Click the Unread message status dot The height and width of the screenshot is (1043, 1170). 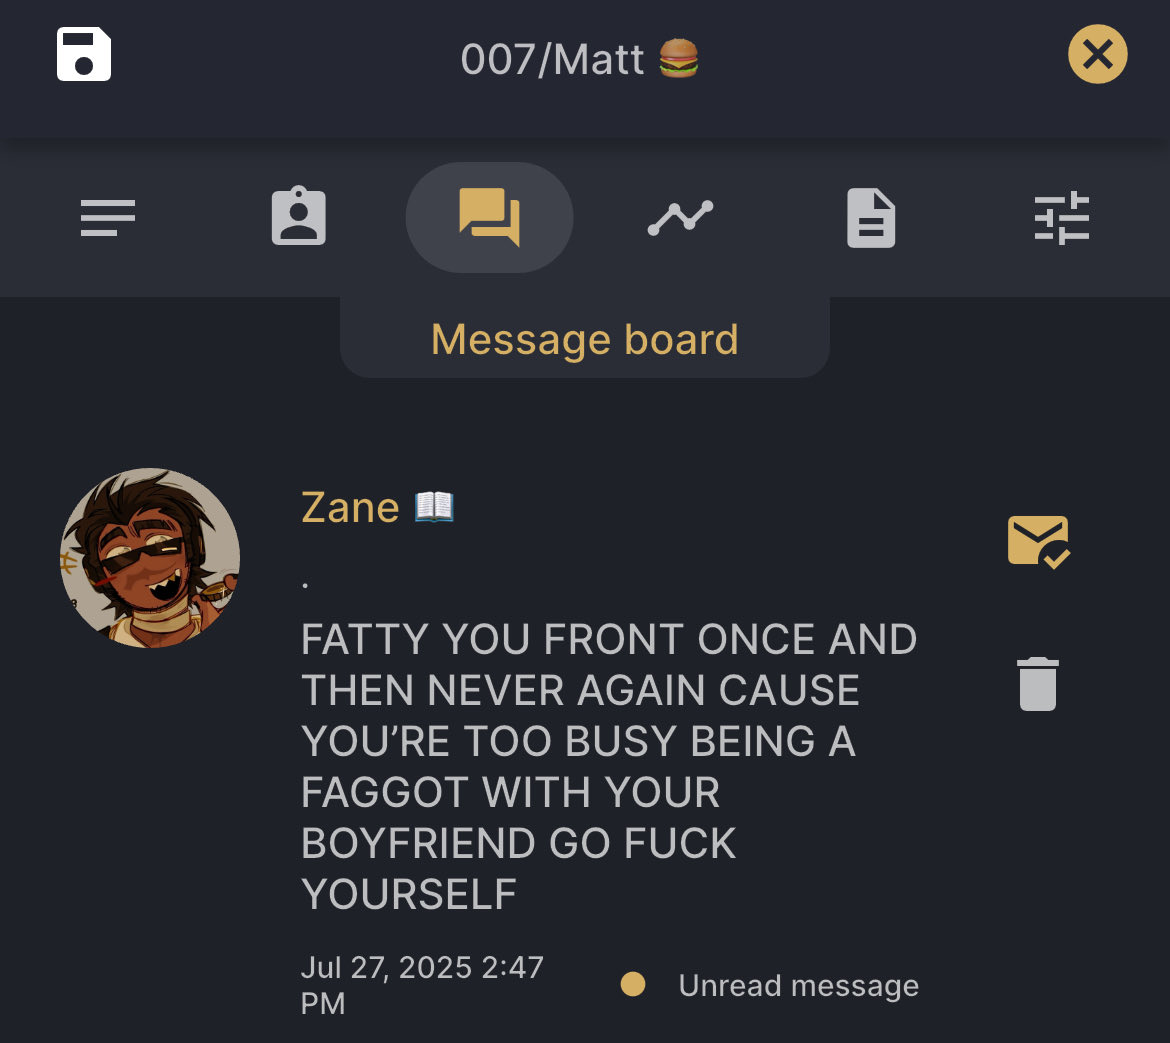point(633,984)
